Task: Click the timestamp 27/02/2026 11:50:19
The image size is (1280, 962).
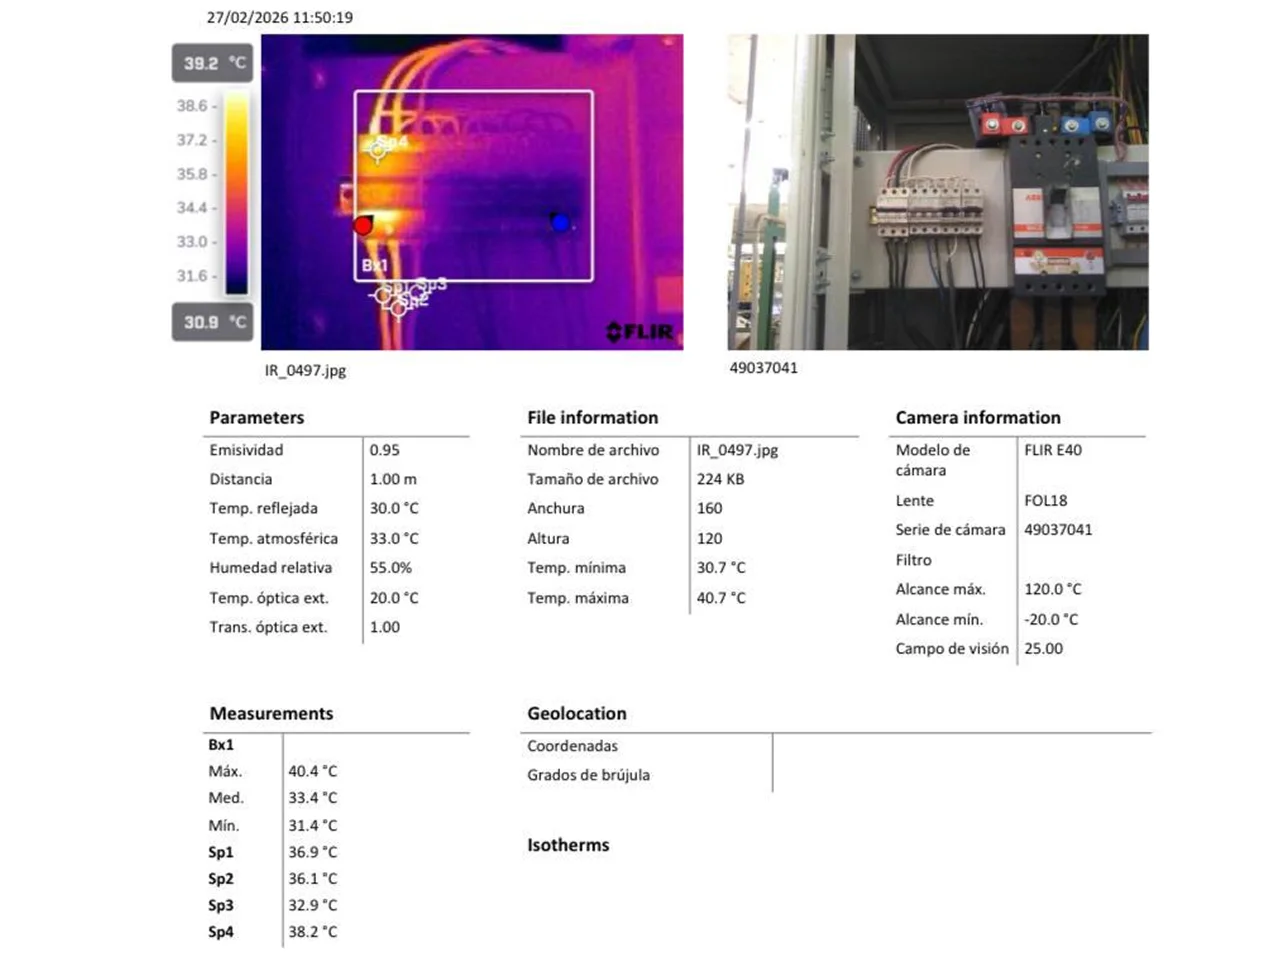Action: [x=280, y=17]
